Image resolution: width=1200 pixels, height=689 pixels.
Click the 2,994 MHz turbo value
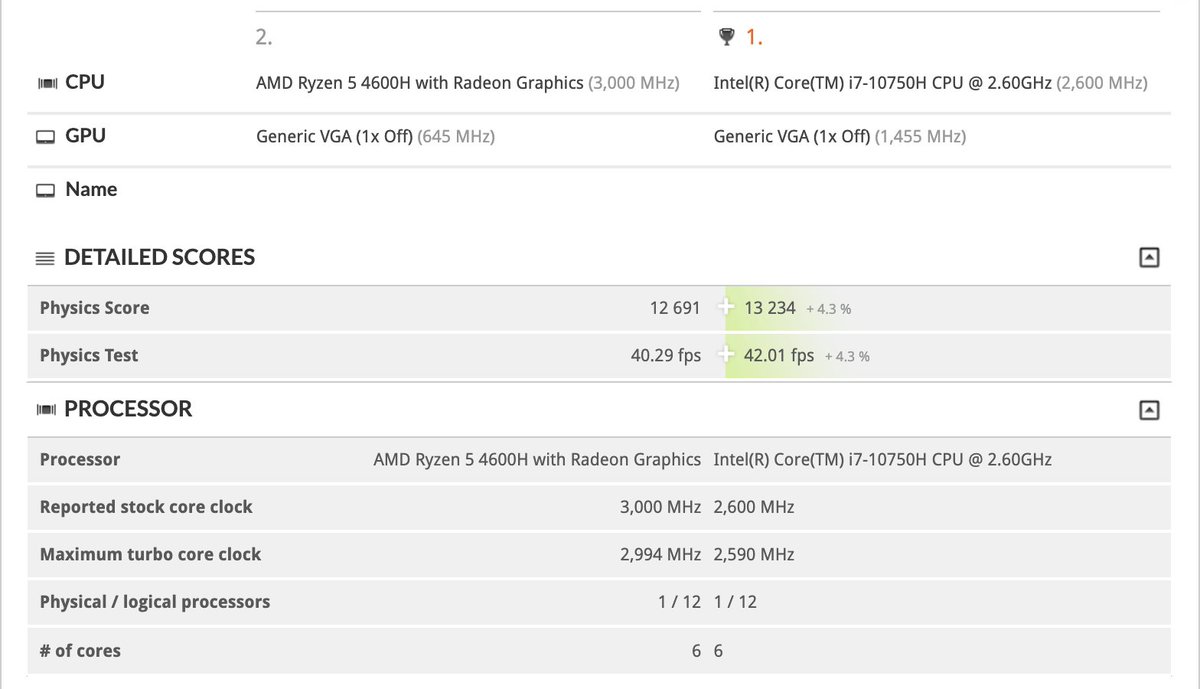(x=661, y=554)
